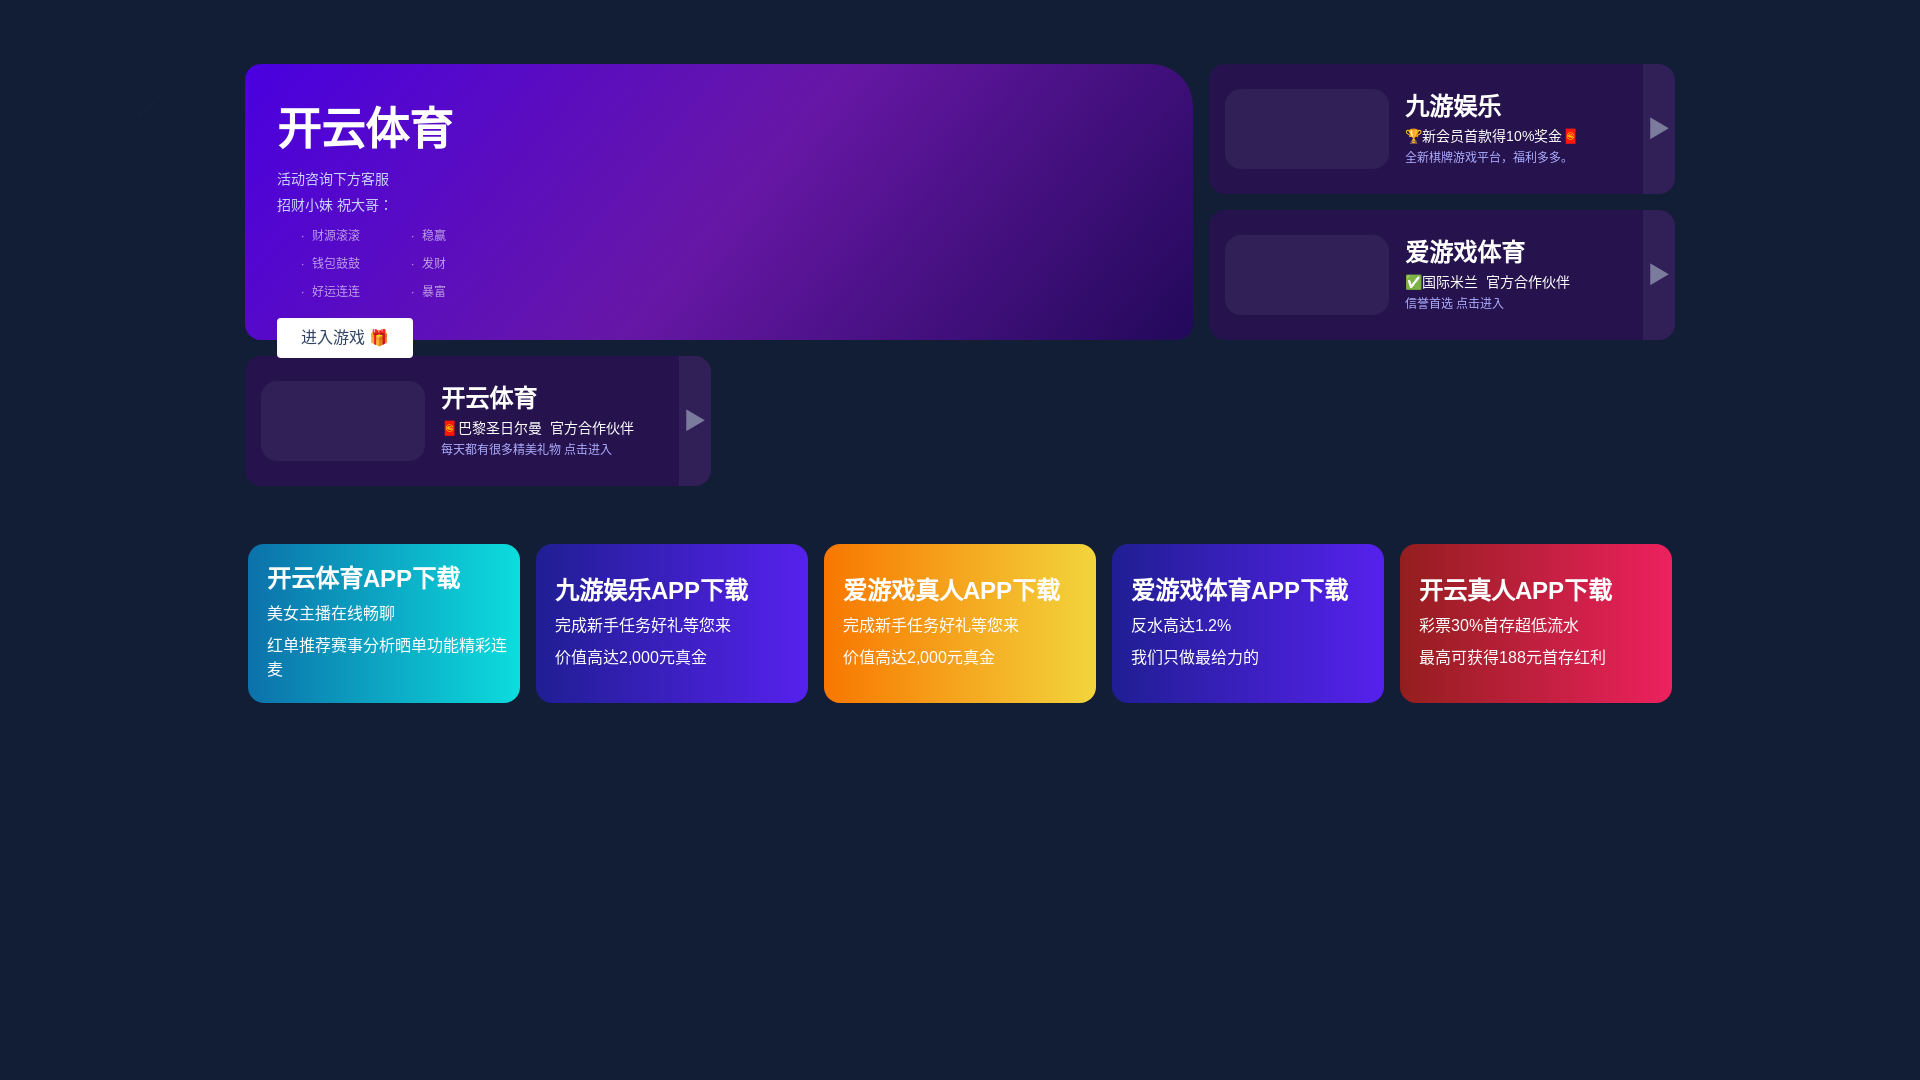Screen dimensions: 1920x1080
Task: Open the play arrow on small 开云体育 card
Action: (695, 421)
